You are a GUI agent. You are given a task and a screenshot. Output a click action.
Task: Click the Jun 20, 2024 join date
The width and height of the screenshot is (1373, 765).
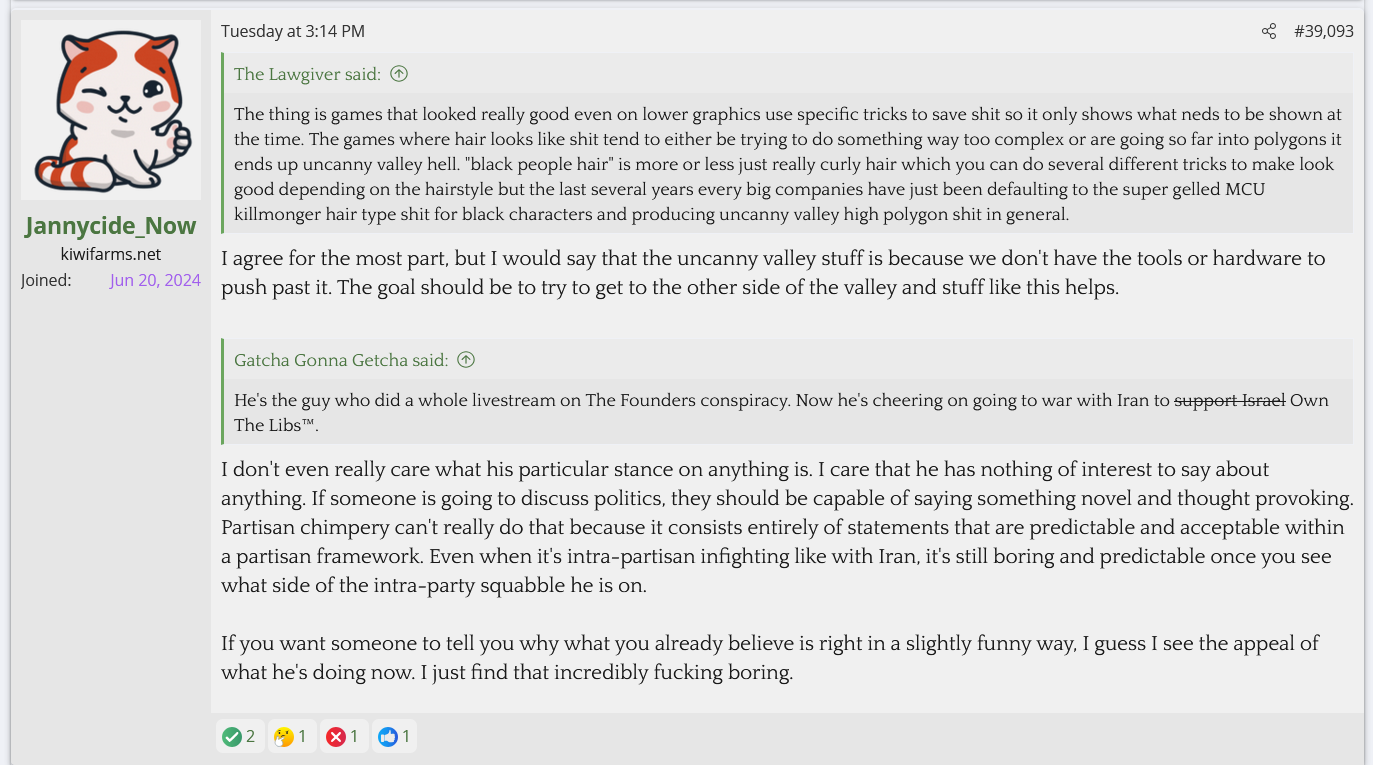pyautogui.click(x=155, y=280)
